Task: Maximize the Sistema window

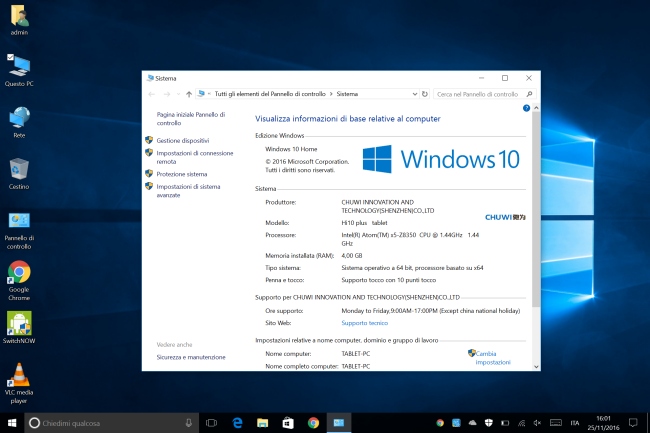Action: (505, 78)
